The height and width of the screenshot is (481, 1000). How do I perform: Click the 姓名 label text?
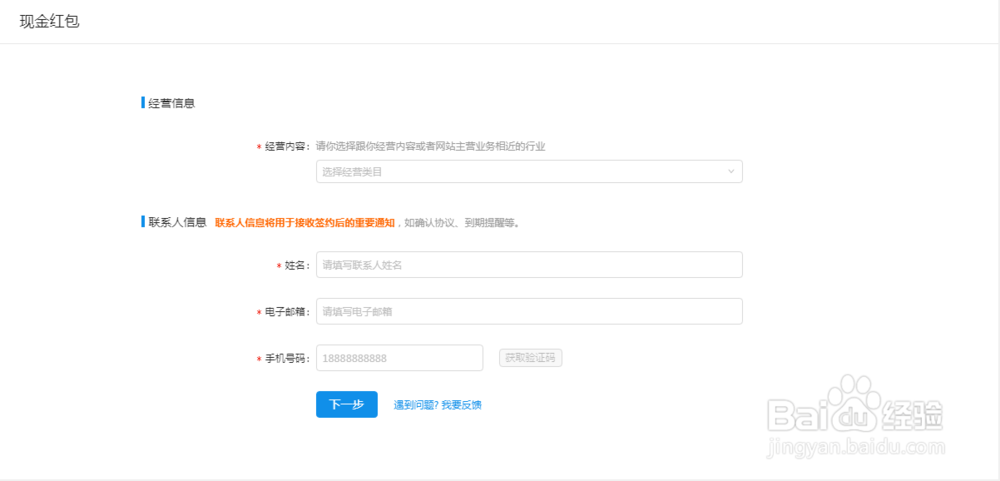click(x=297, y=265)
